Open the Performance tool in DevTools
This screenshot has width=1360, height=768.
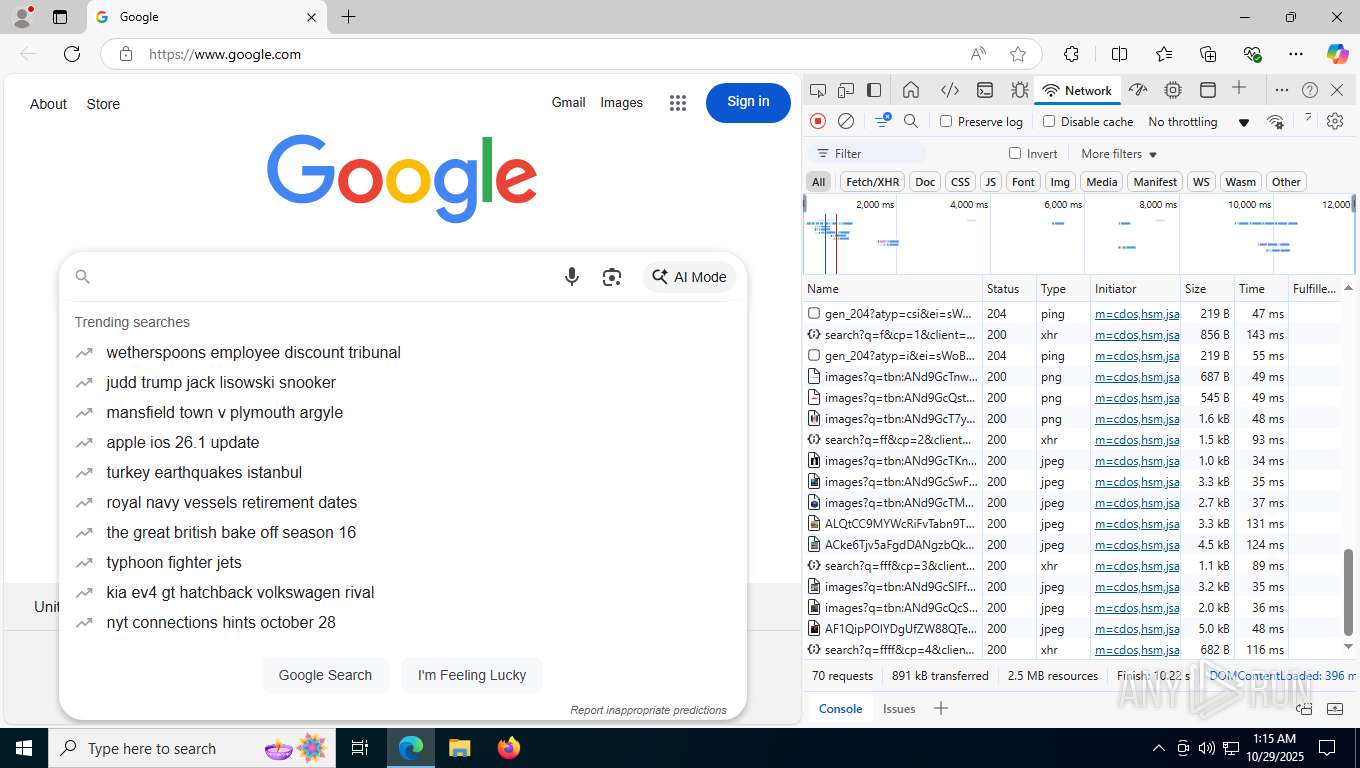pyautogui.click(x=1138, y=90)
